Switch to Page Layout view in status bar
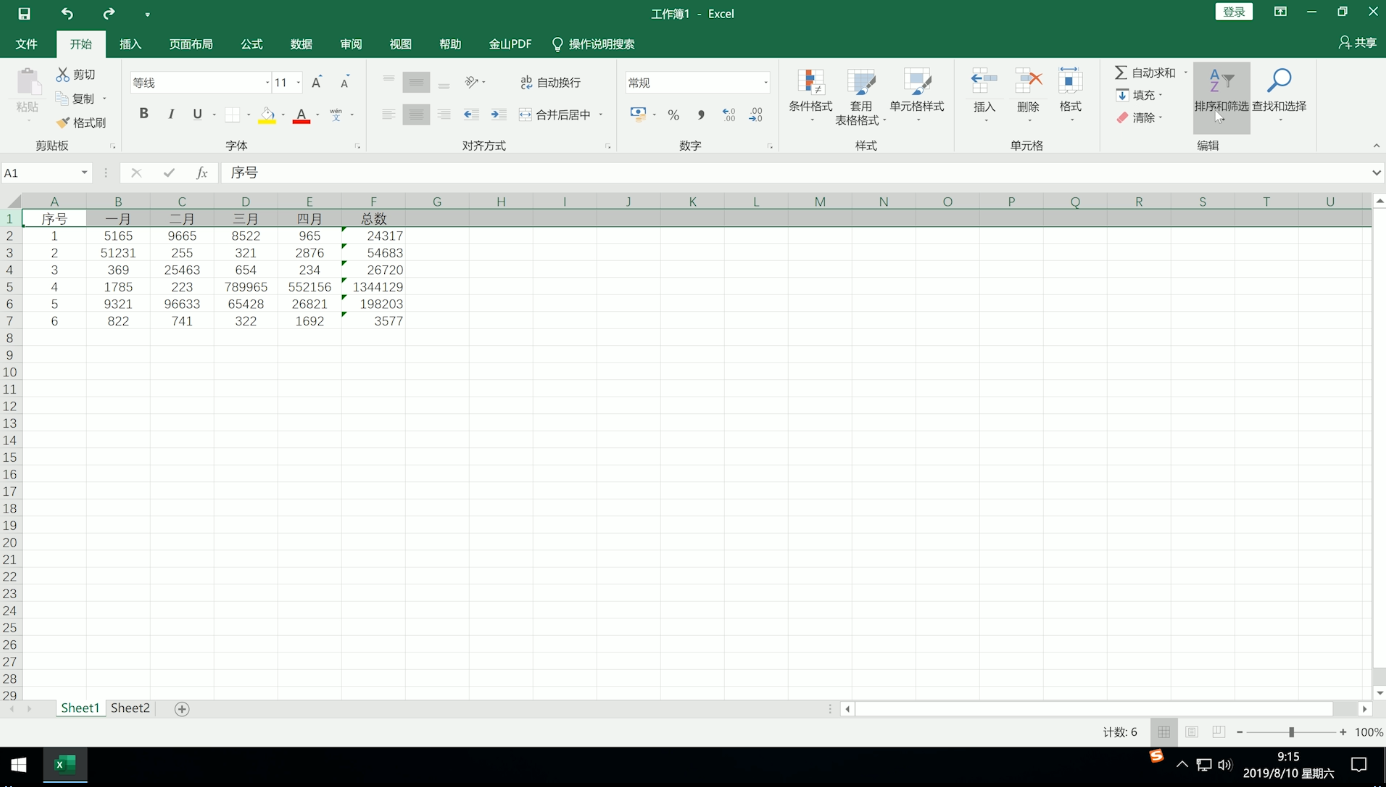 point(1191,732)
